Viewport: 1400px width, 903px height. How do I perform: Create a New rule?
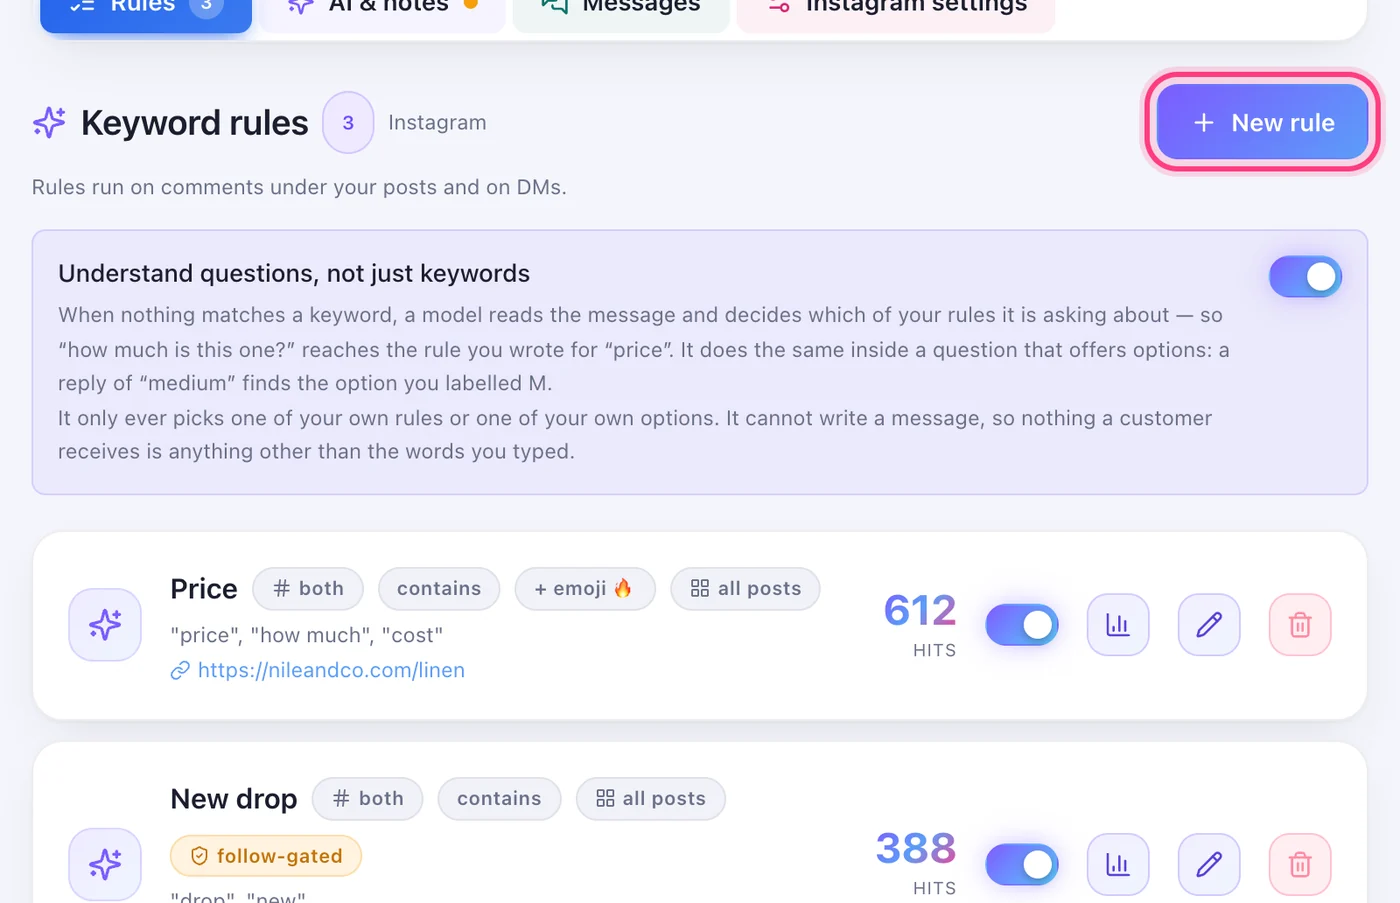pyautogui.click(x=1262, y=122)
